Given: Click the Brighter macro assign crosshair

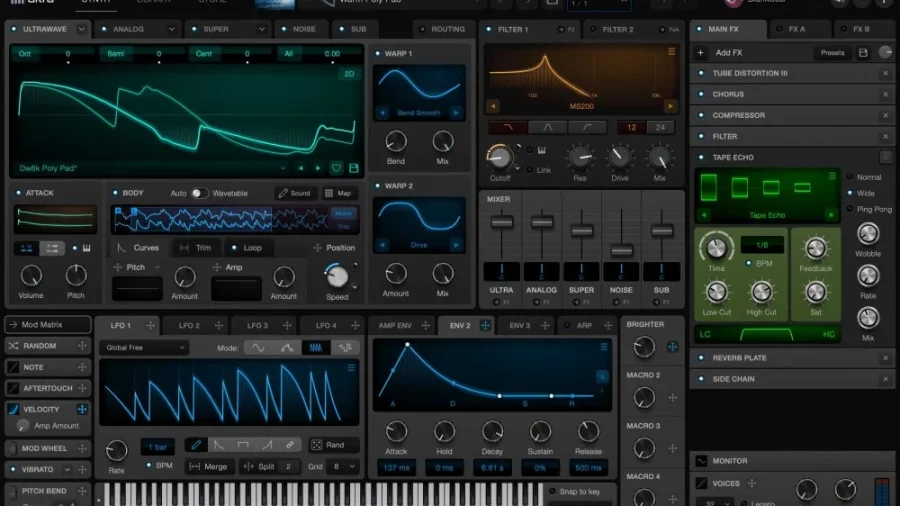Looking at the screenshot, I should (x=672, y=347).
